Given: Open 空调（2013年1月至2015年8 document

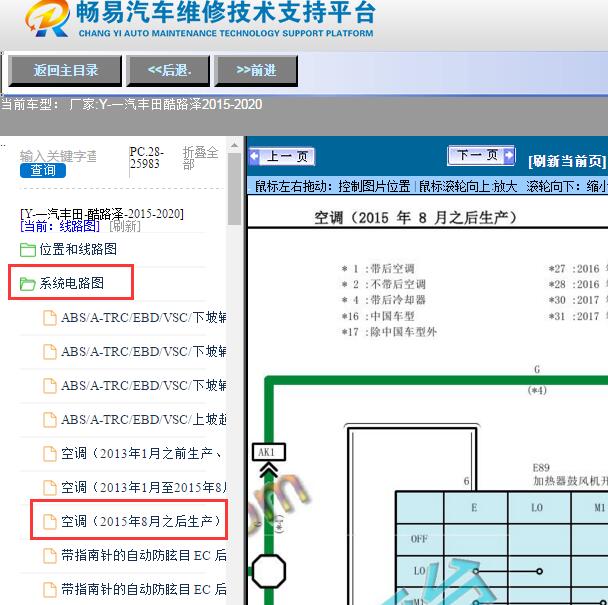Looking at the screenshot, I should click(x=143, y=487).
